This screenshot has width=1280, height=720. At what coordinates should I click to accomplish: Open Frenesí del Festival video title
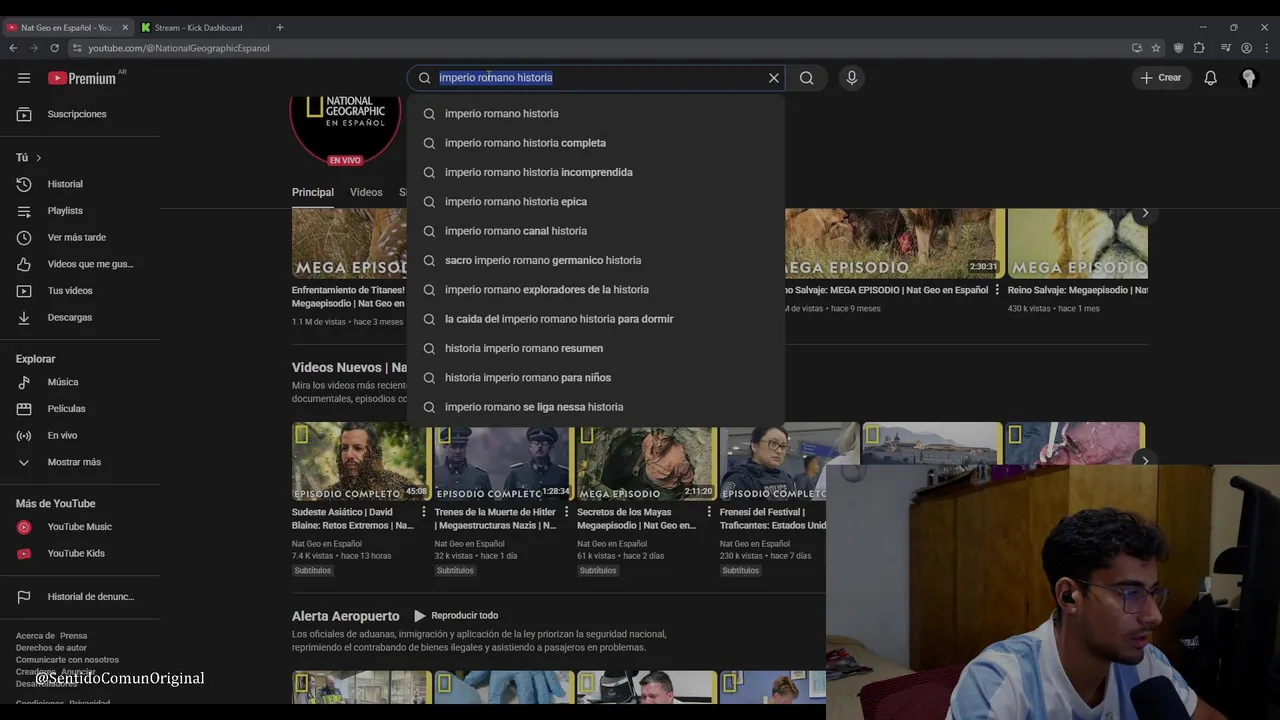772,518
